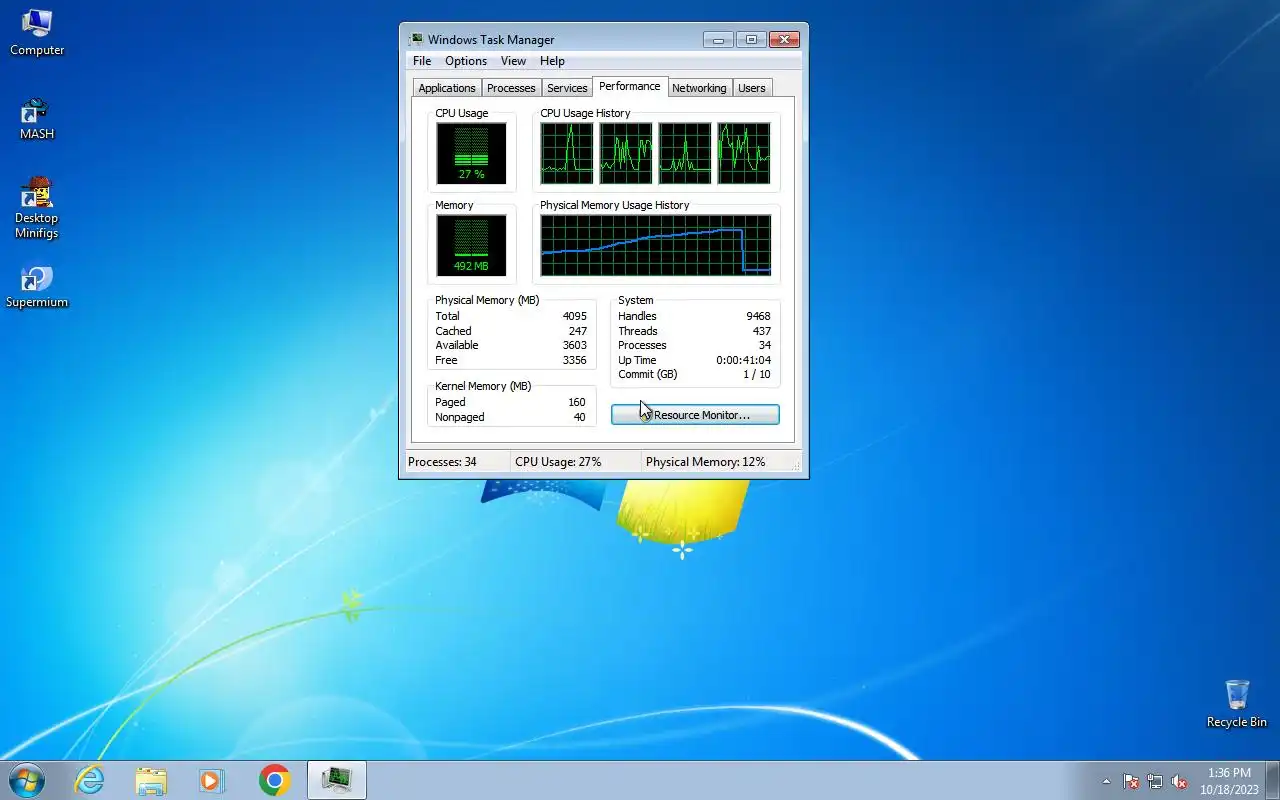This screenshot has height=800, width=1280.
Task: Switch to the Applications tab
Action: point(447,88)
